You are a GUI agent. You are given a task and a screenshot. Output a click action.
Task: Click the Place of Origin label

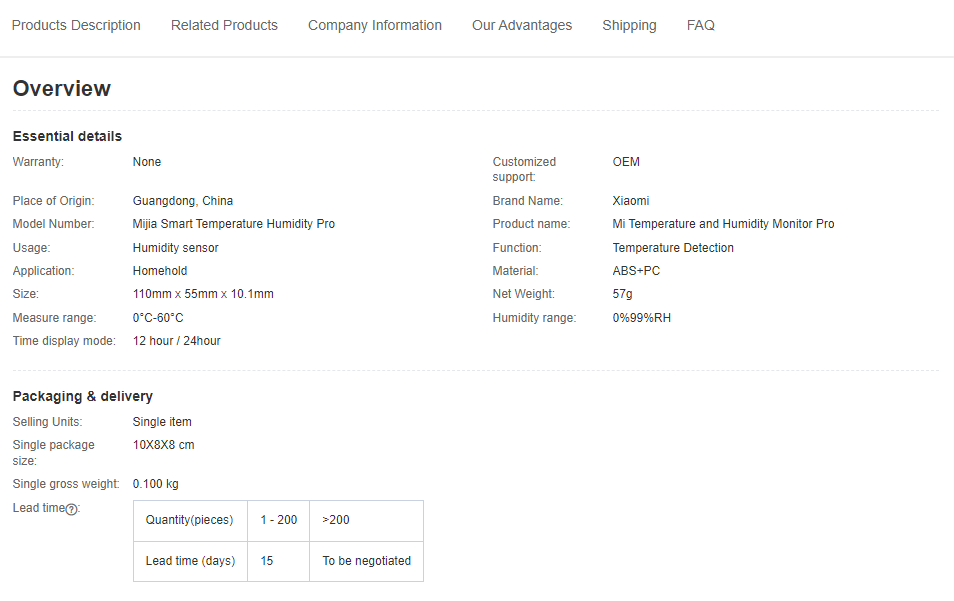(54, 201)
